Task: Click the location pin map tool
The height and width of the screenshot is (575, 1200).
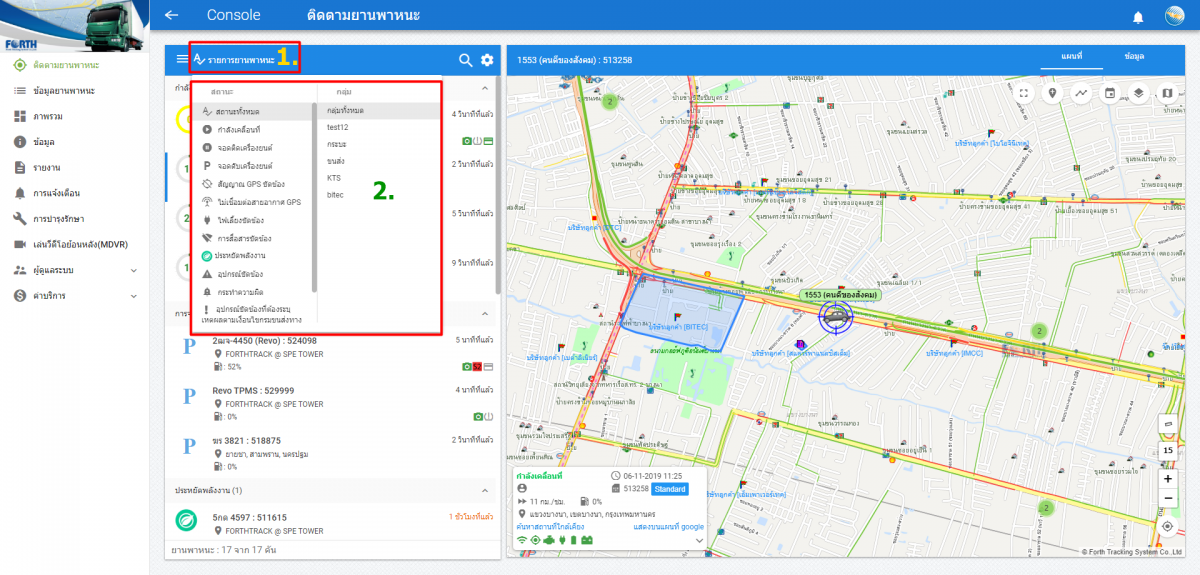Action: [x=1052, y=93]
